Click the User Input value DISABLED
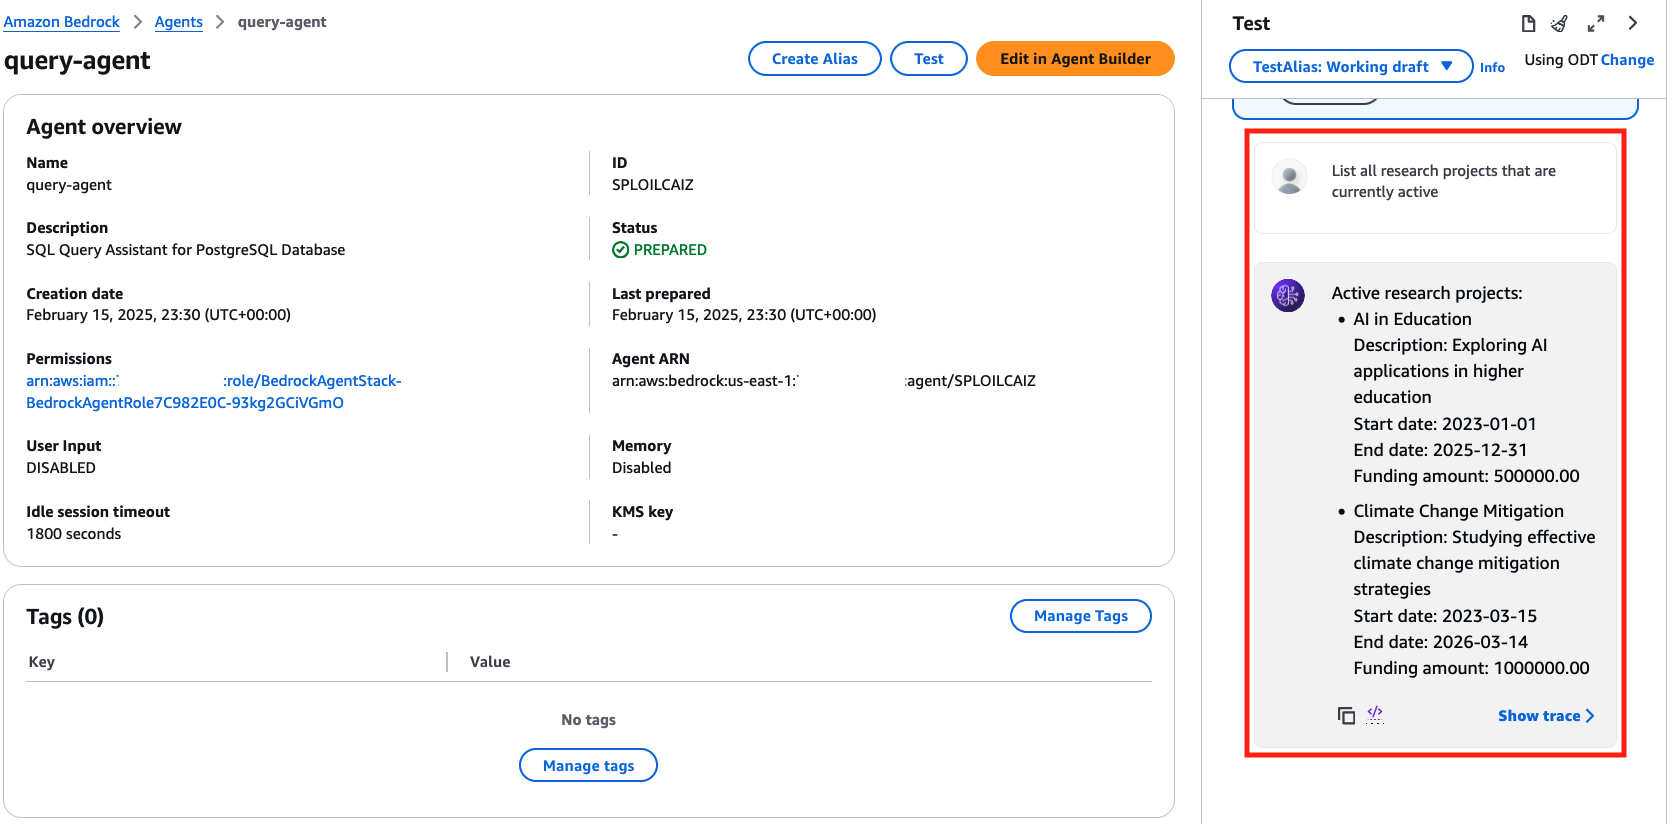1675x824 pixels. pos(61,468)
